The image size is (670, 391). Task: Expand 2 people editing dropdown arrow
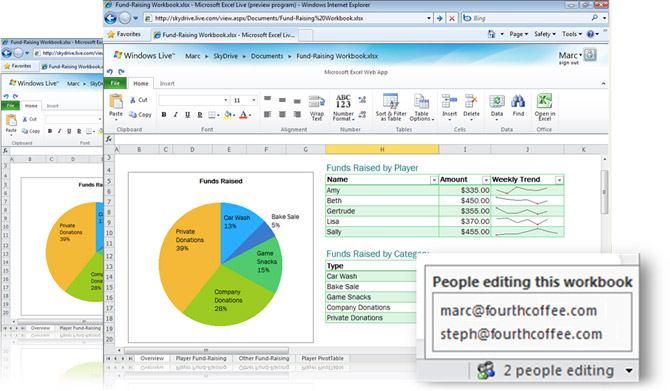pyautogui.click(x=629, y=371)
